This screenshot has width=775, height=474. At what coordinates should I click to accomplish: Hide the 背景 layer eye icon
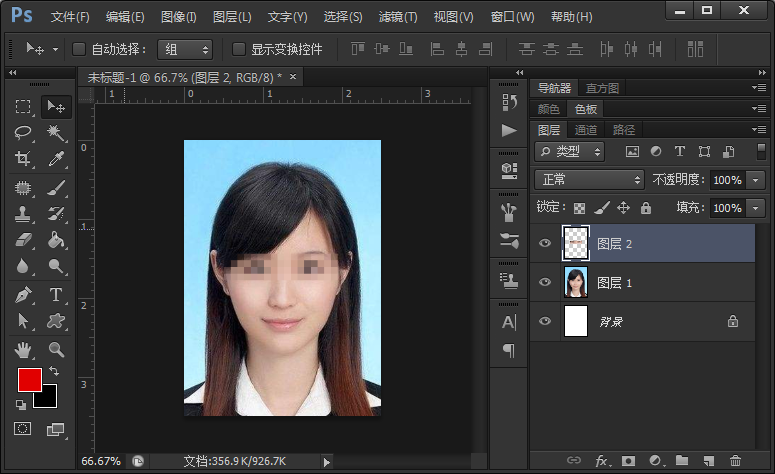(545, 321)
